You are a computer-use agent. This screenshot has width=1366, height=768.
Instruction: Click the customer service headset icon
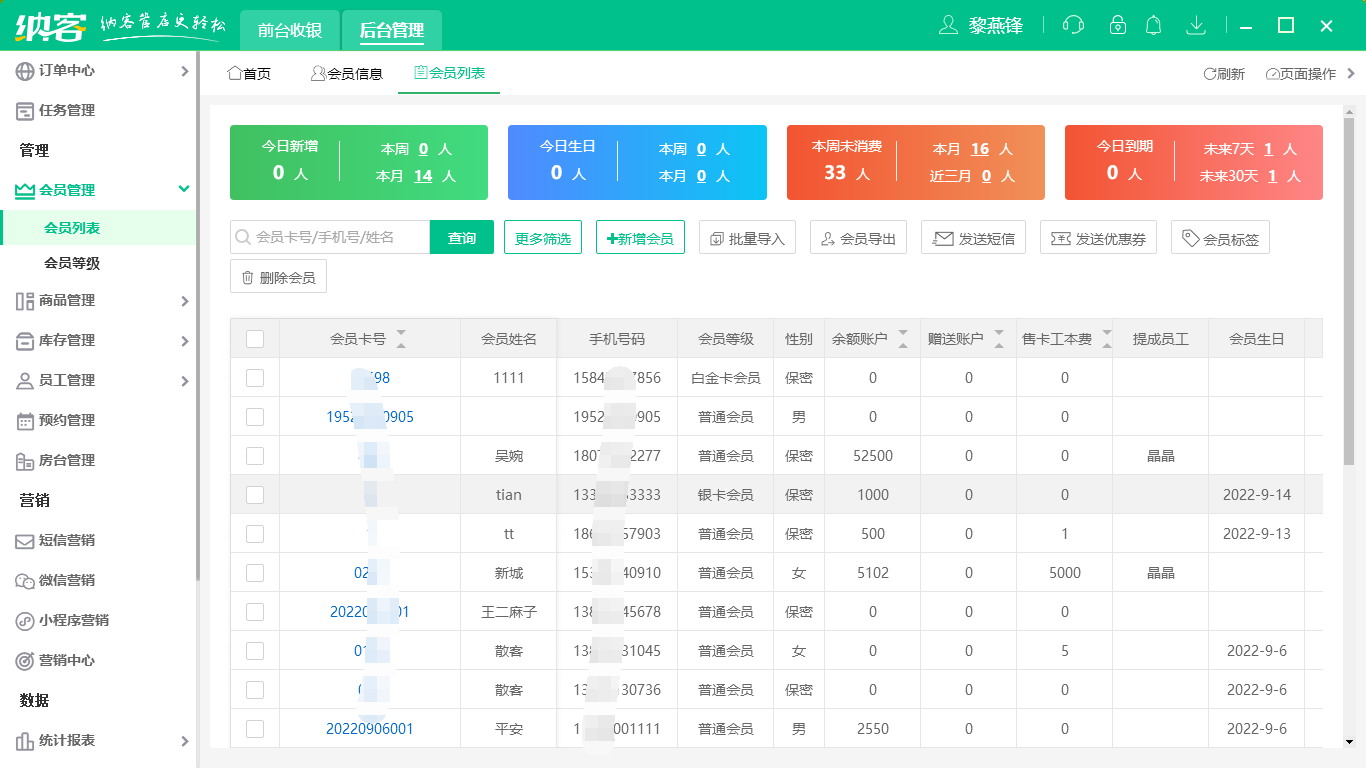pyautogui.click(x=1073, y=25)
